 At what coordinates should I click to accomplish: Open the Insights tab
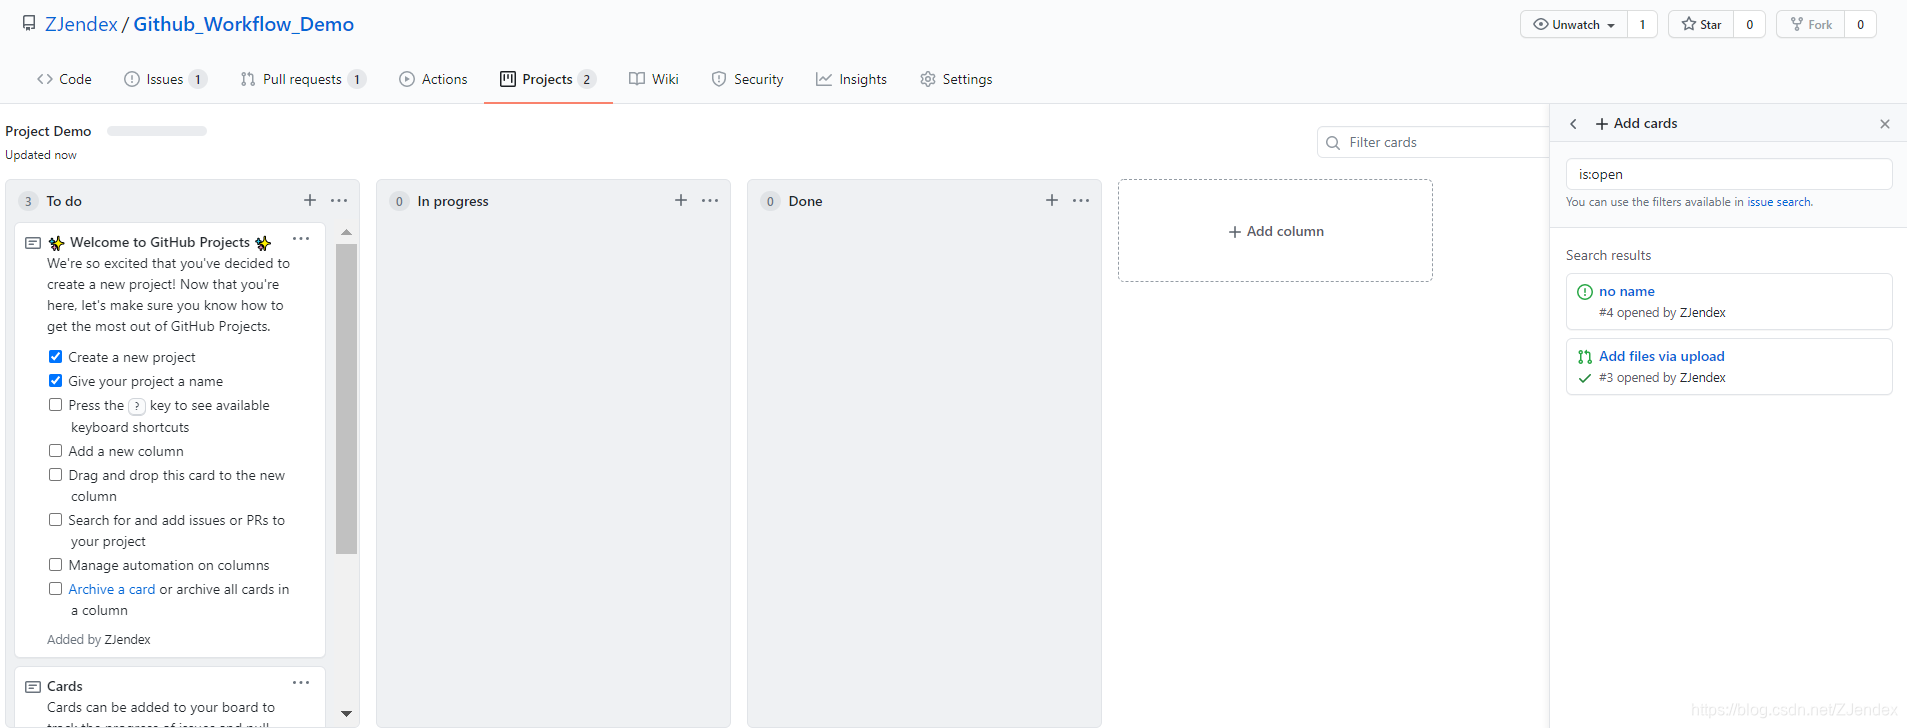pyautogui.click(x=851, y=79)
